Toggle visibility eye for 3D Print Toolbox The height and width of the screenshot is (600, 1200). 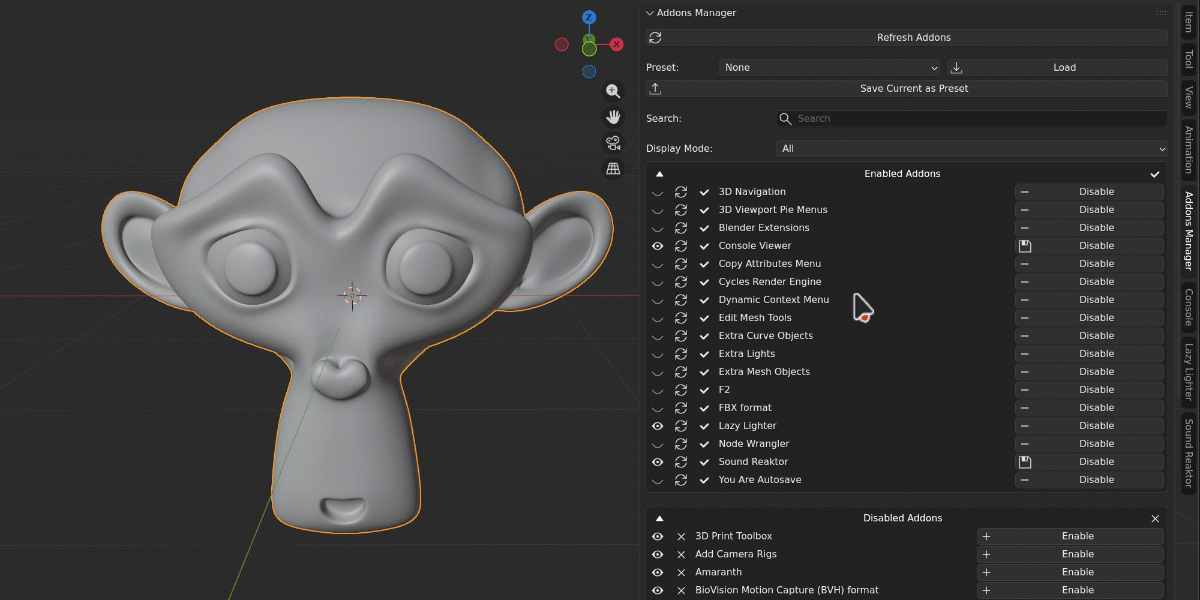tap(658, 536)
